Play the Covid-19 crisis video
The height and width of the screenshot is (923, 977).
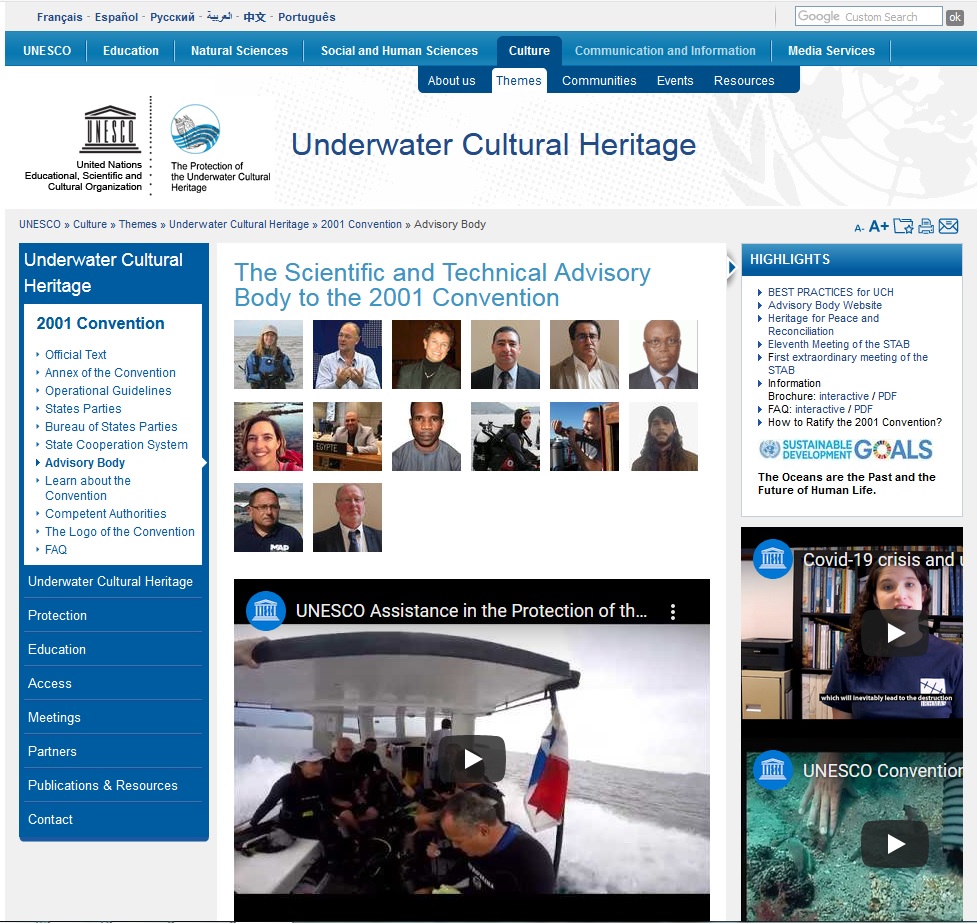click(x=894, y=633)
